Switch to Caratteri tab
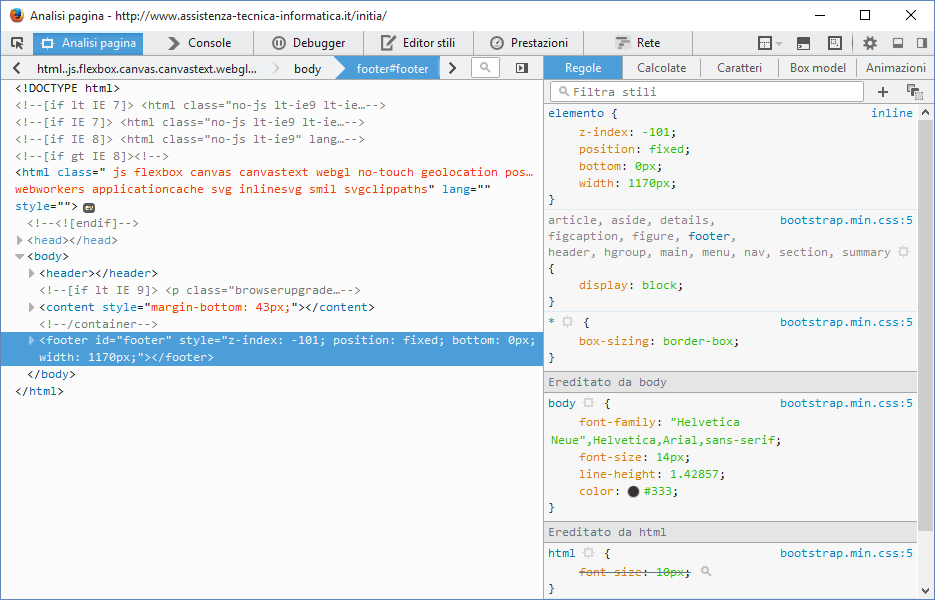Viewport: 935px width, 600px height. point(739,68)
